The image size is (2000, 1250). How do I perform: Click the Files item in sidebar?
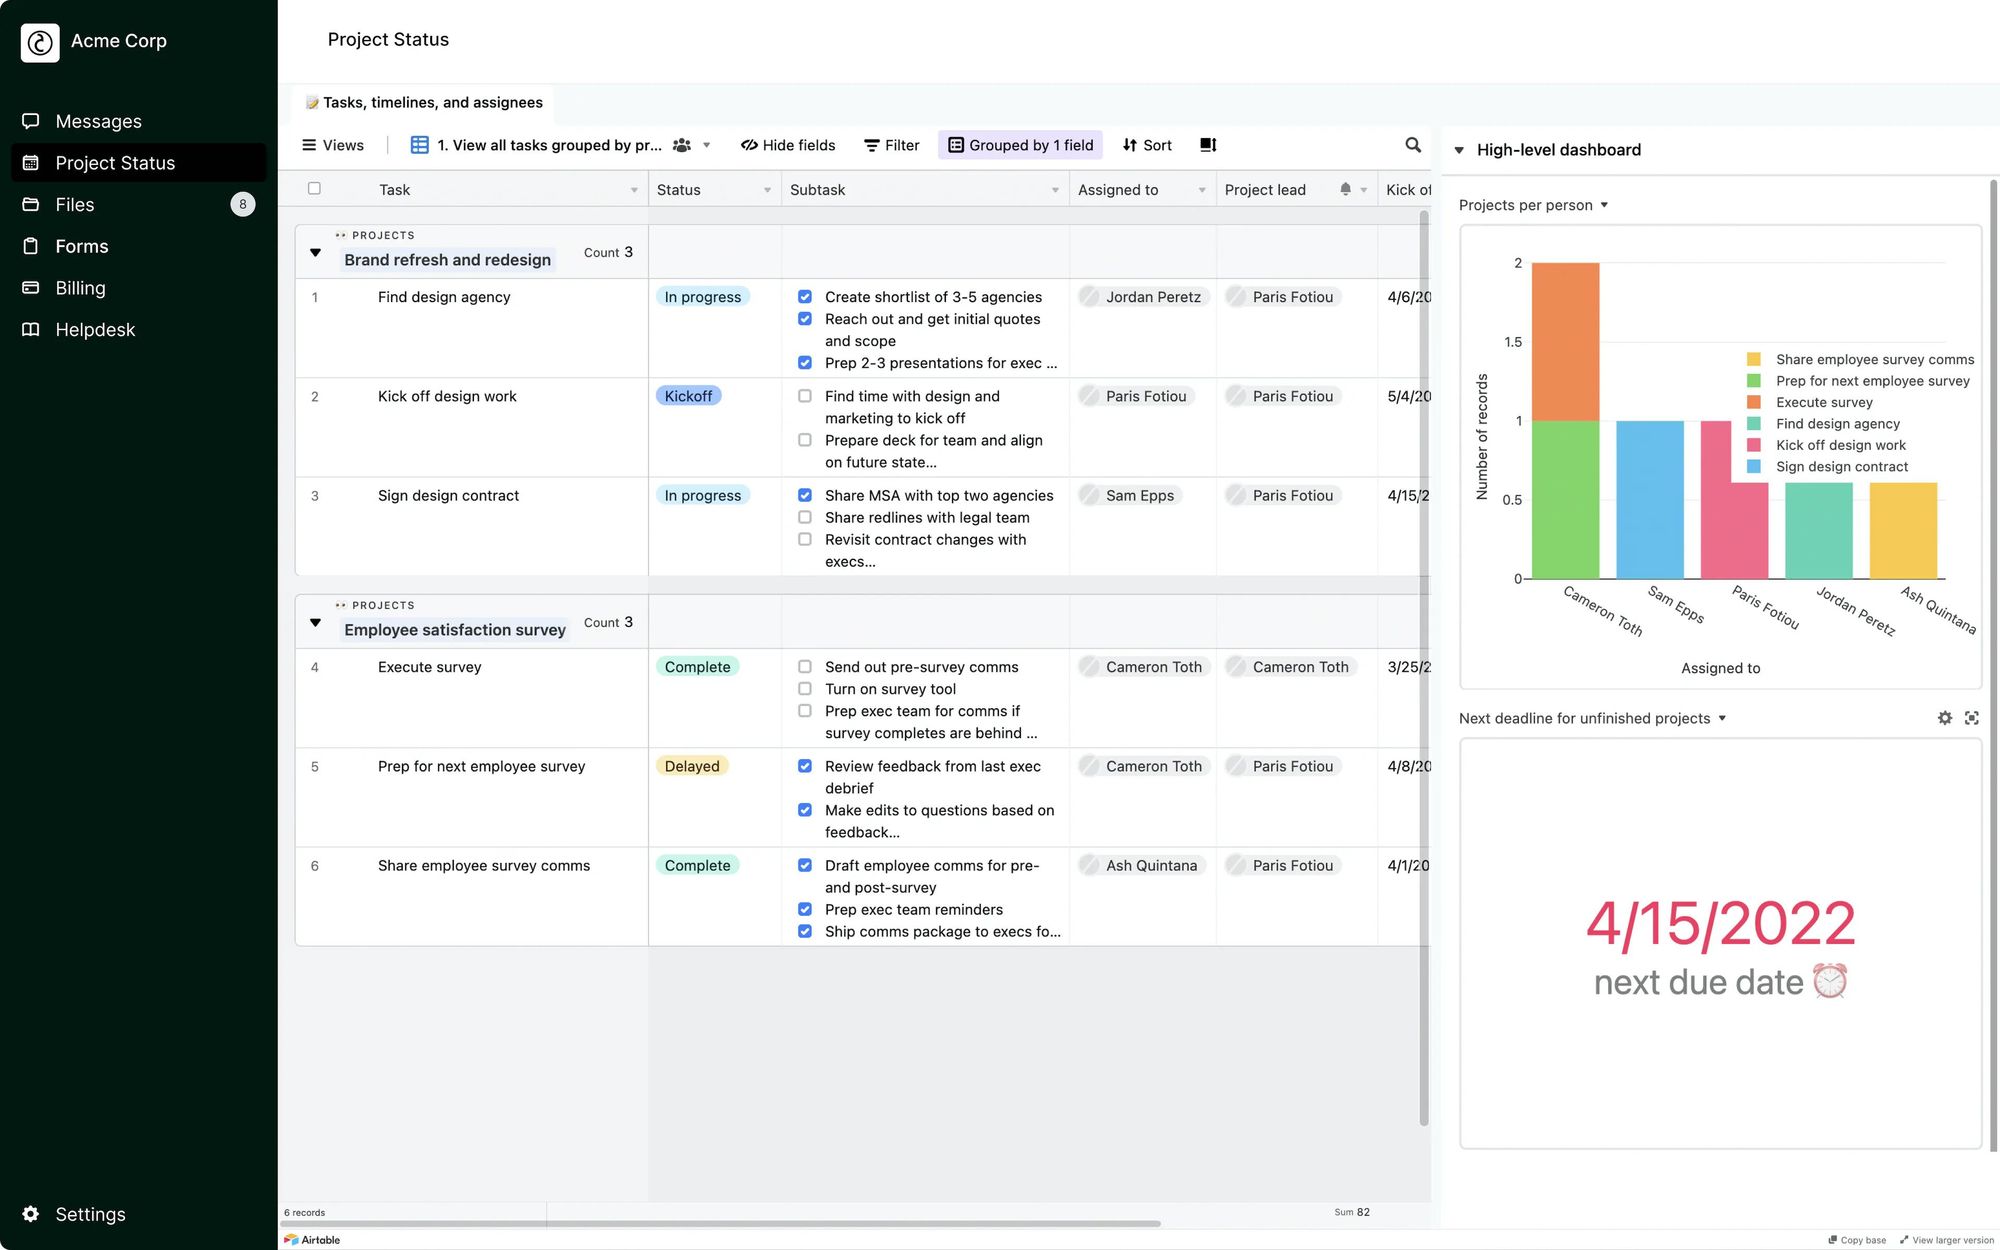click(75, 204)
